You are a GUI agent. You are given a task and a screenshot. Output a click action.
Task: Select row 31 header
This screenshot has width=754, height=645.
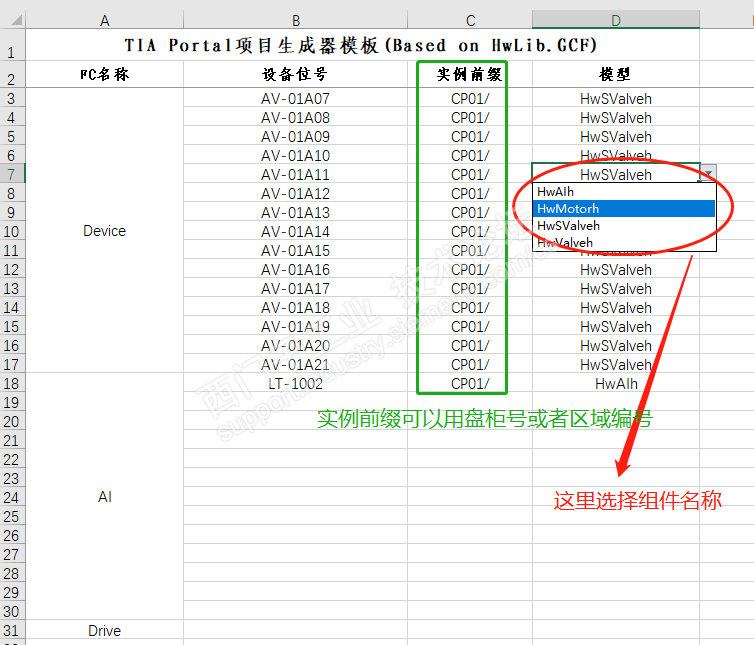click(x=13, y=630)
